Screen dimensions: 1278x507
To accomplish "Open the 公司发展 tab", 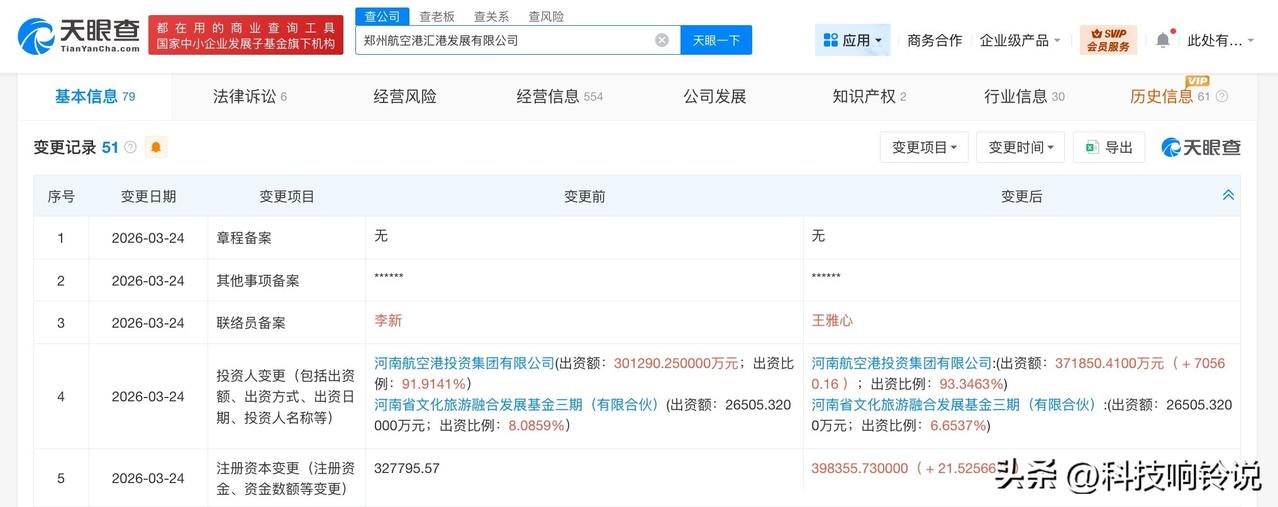I will [715, 97].
